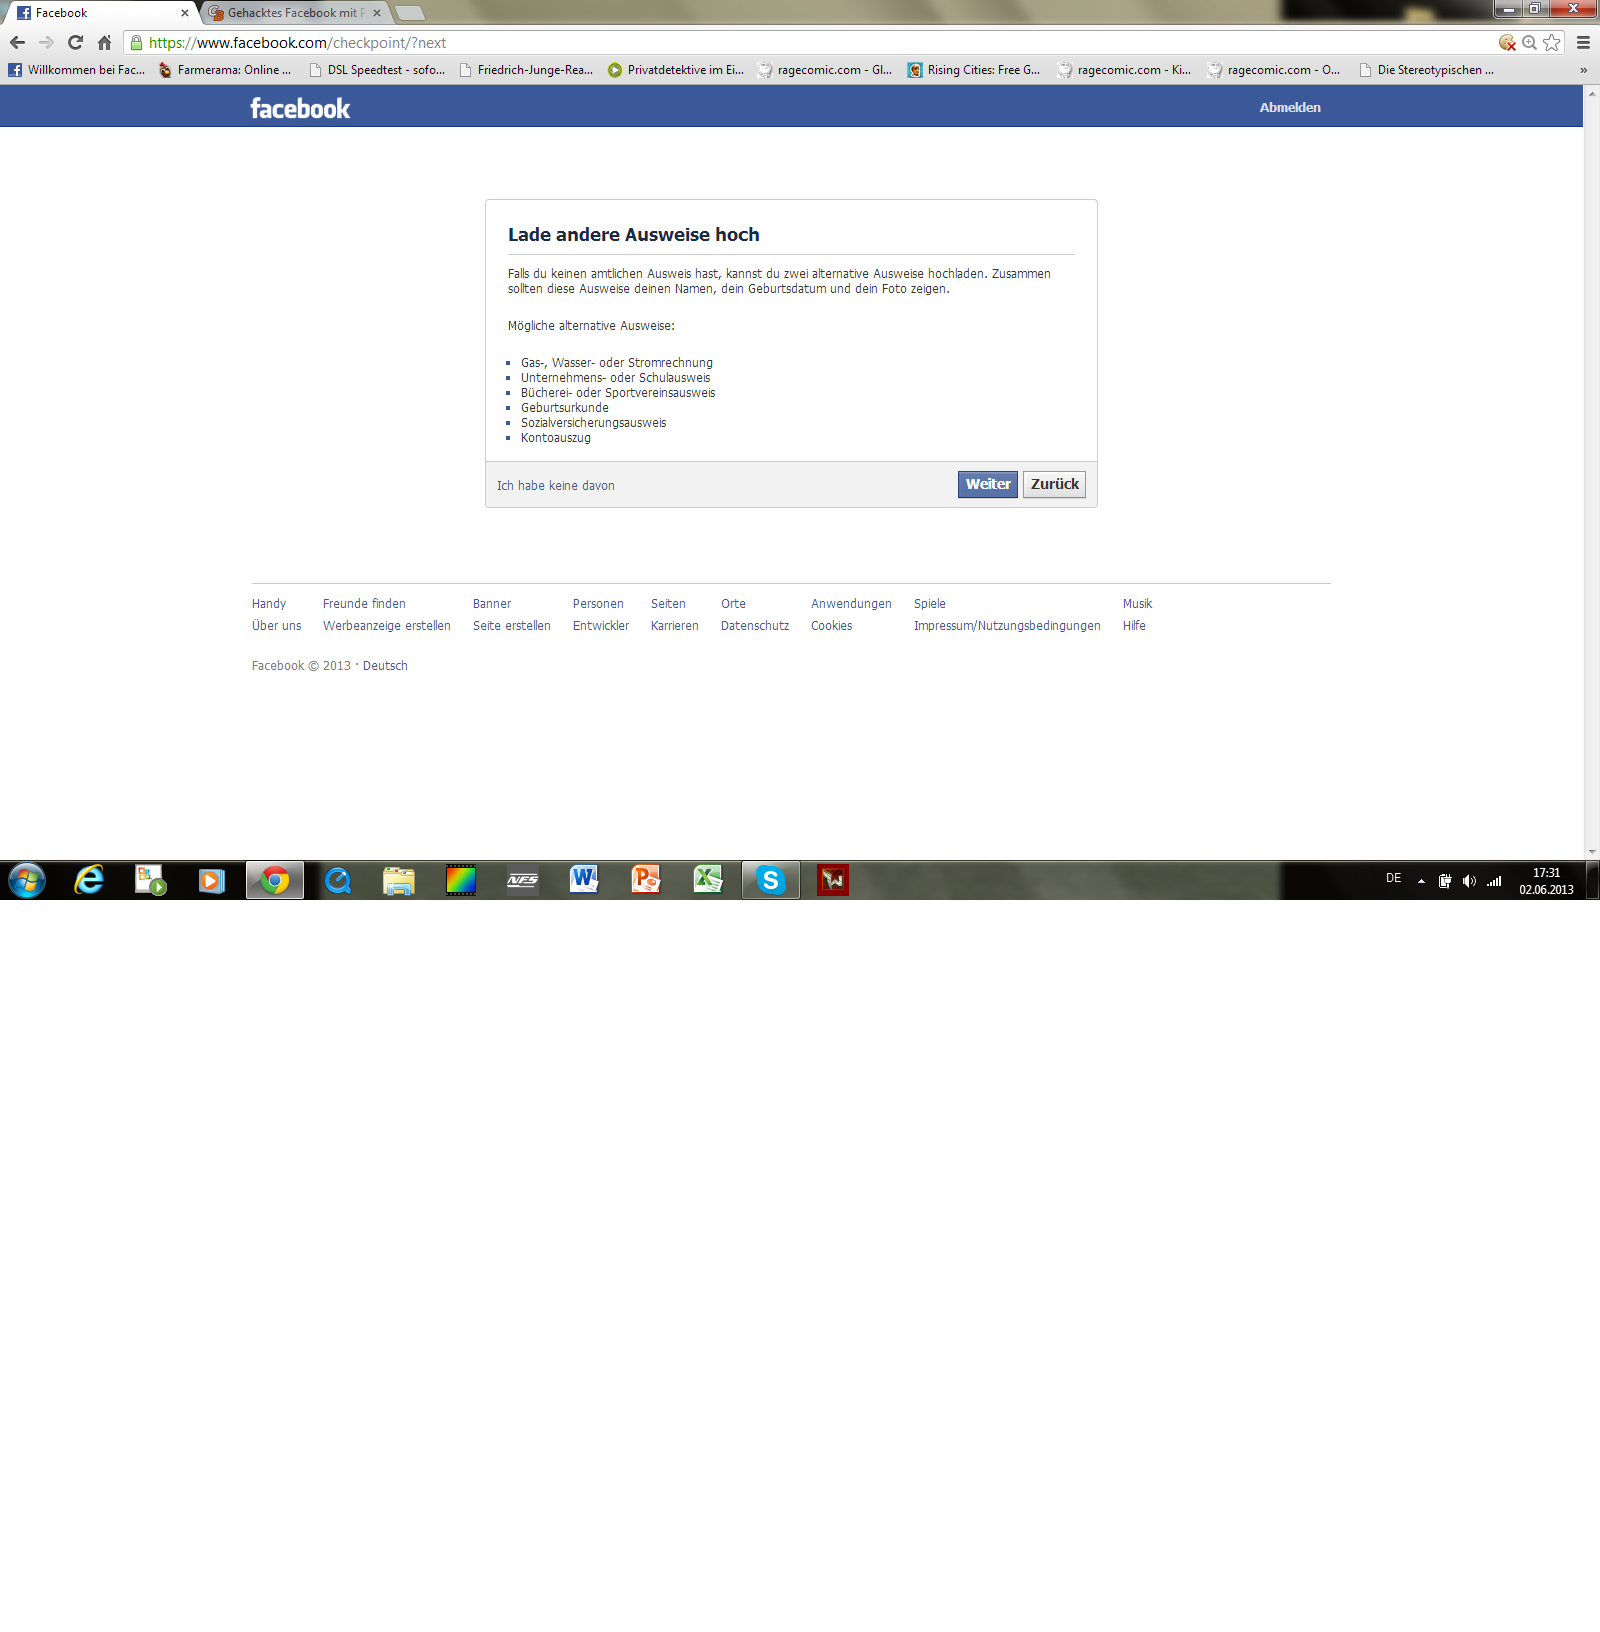
Task: Click the page scrollbar up arrow
Action: (x=1592, y=93)
